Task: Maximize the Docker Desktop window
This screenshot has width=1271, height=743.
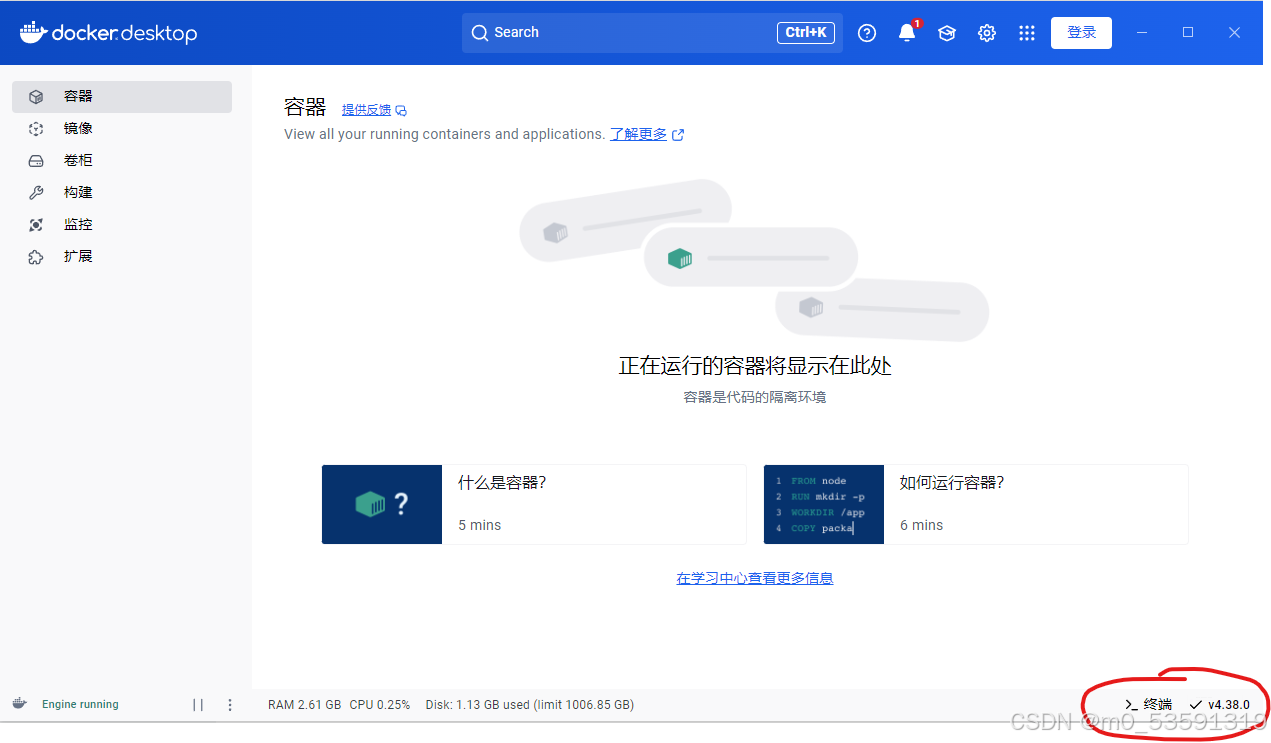Action: point(1188,33)
